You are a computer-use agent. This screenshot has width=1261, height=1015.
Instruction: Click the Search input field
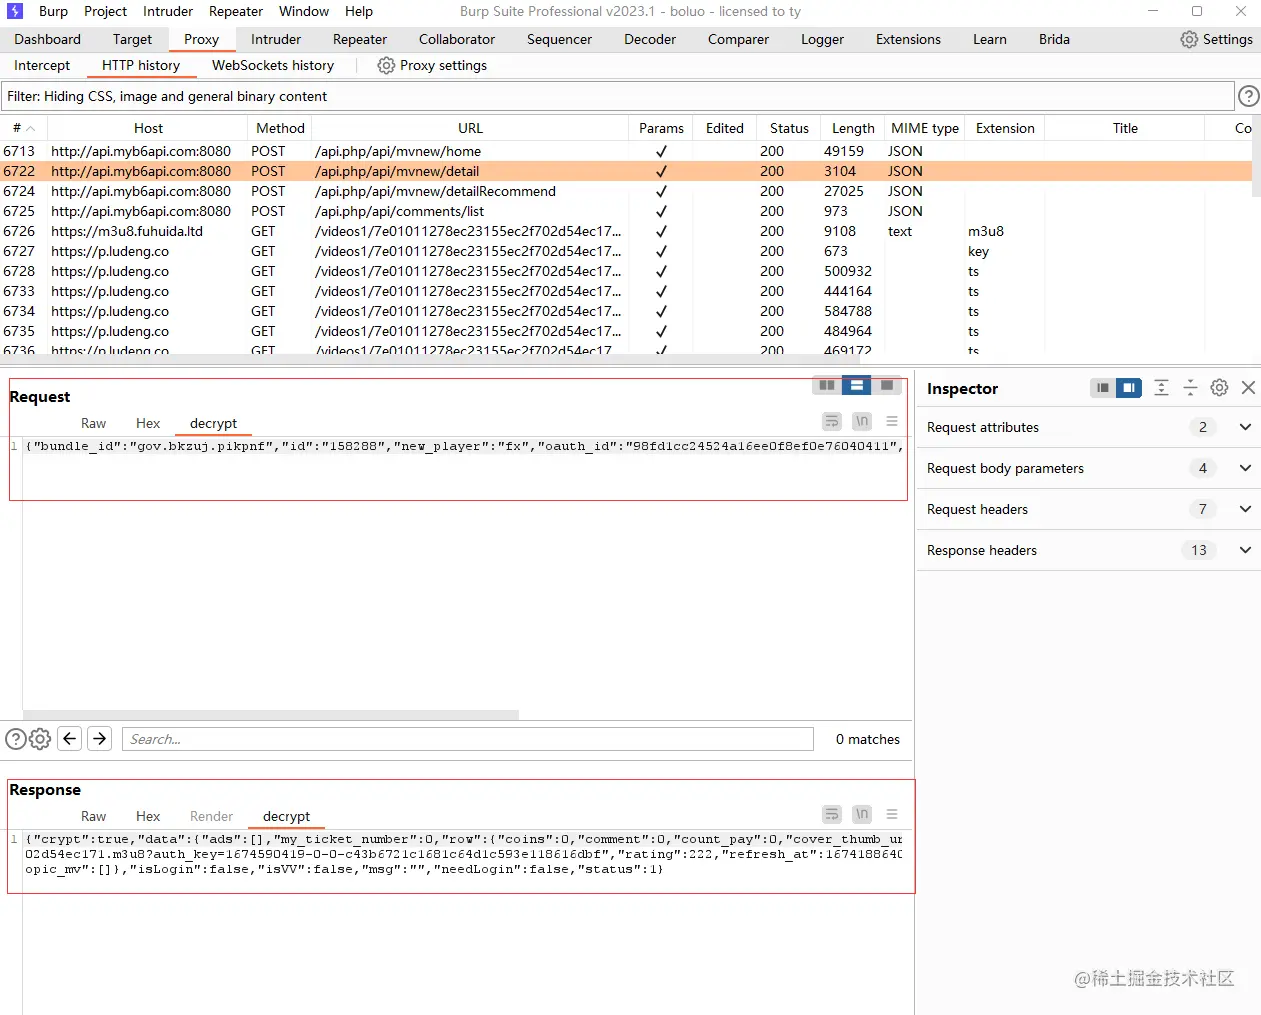tap(467, 739)
